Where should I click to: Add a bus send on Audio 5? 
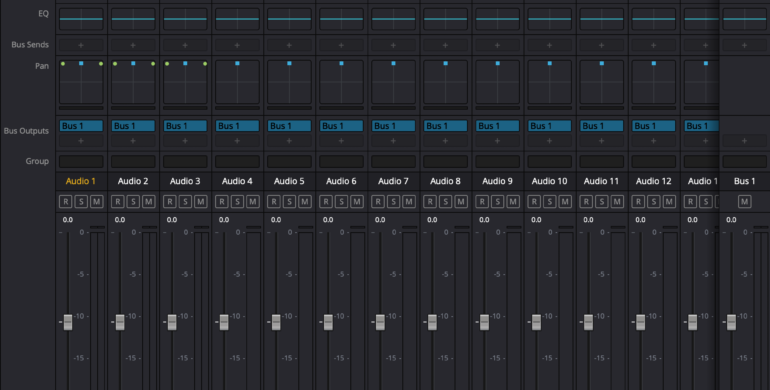click(x=289, y=45)
